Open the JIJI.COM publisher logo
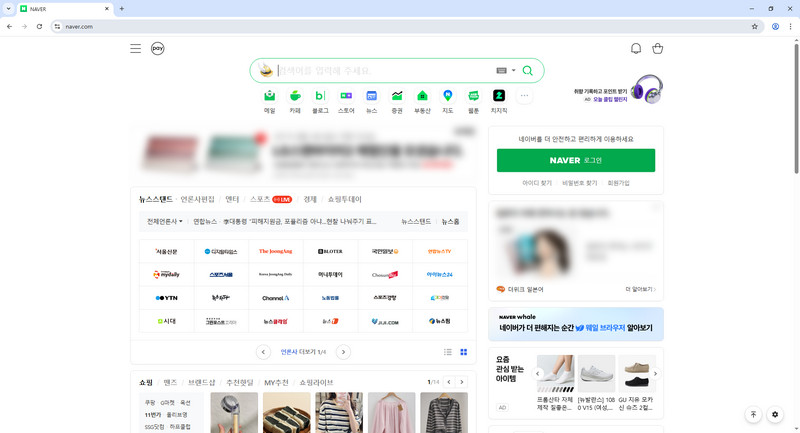This screenshot has width=800, height=433. click(385, 321)
